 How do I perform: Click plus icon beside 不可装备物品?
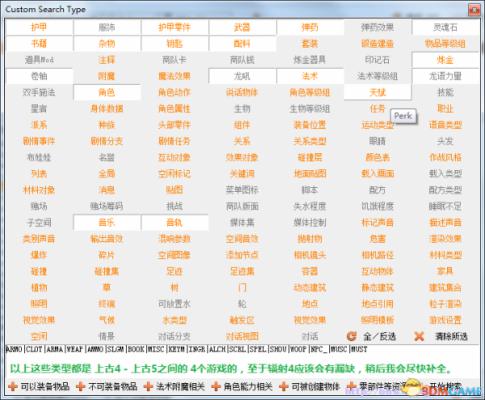(x=81, y=386)
